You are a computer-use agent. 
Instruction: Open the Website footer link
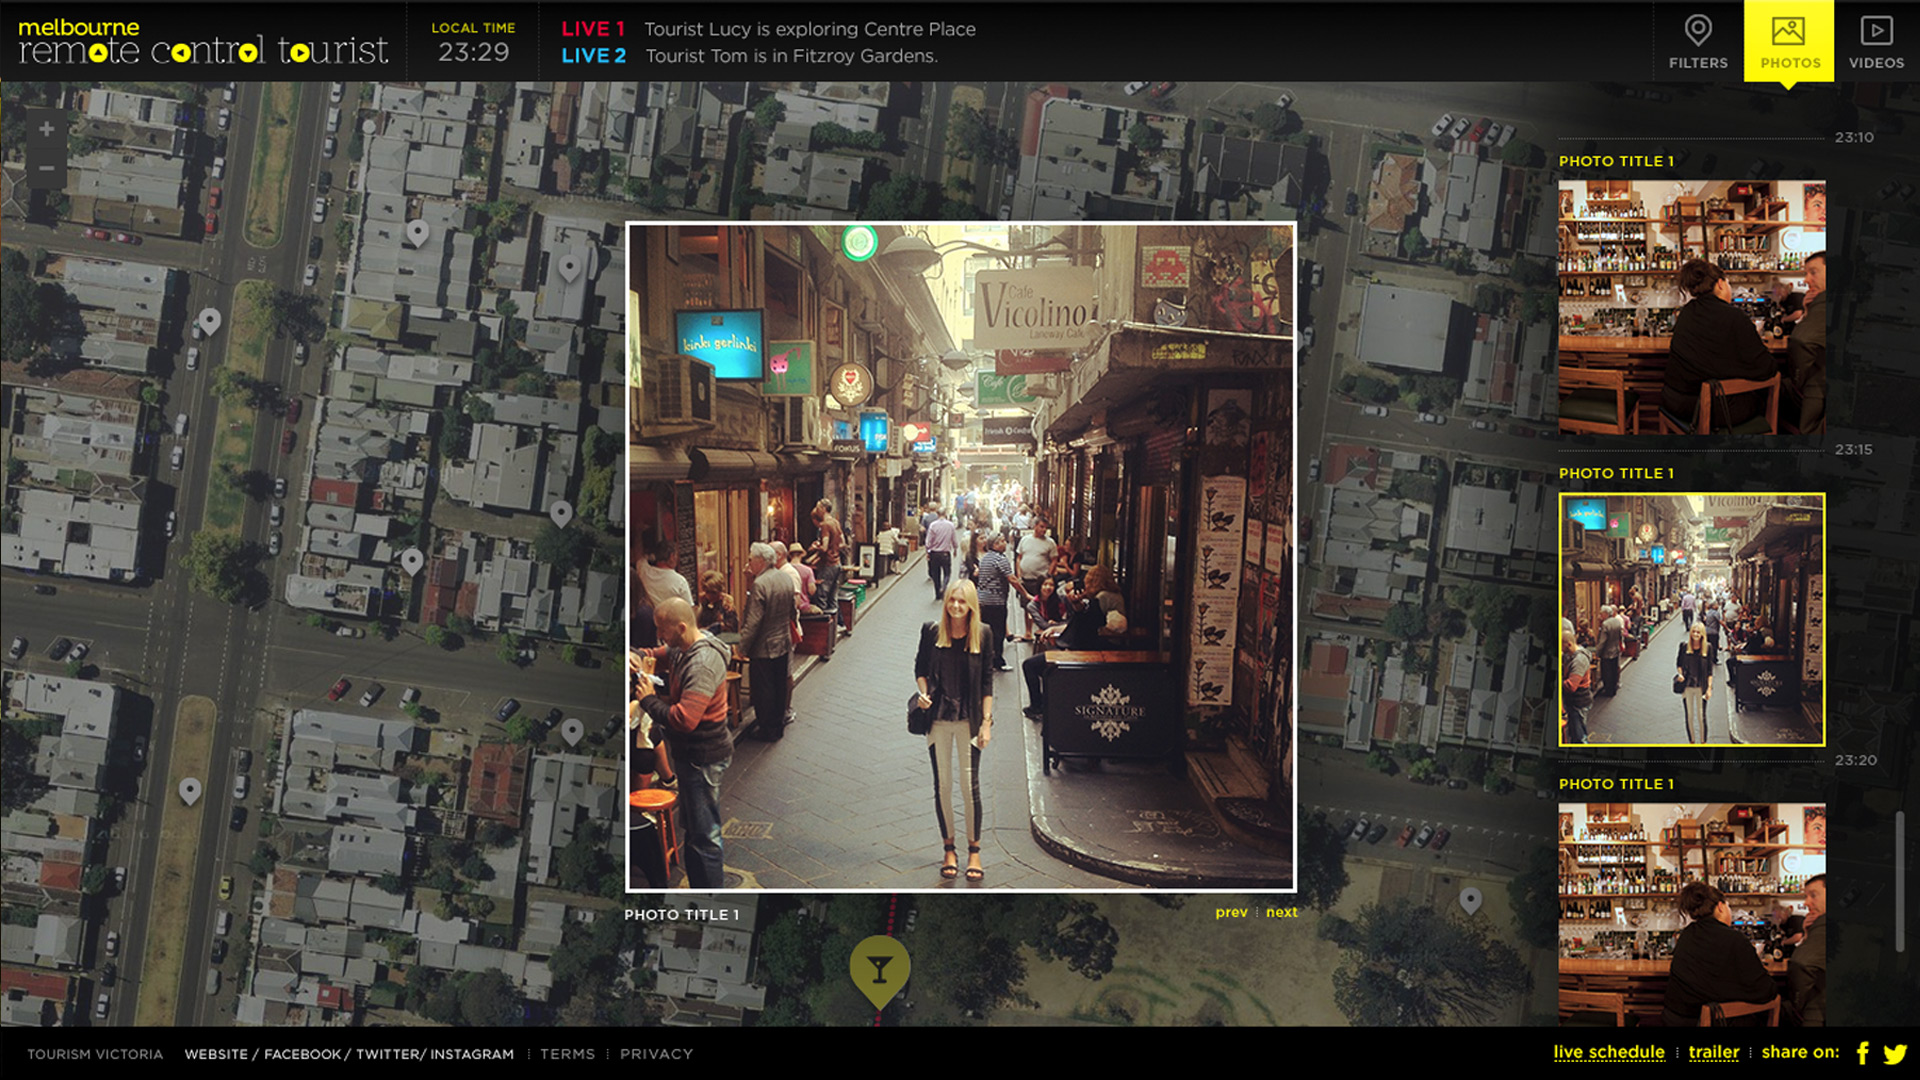click(x=216, y=1054)
